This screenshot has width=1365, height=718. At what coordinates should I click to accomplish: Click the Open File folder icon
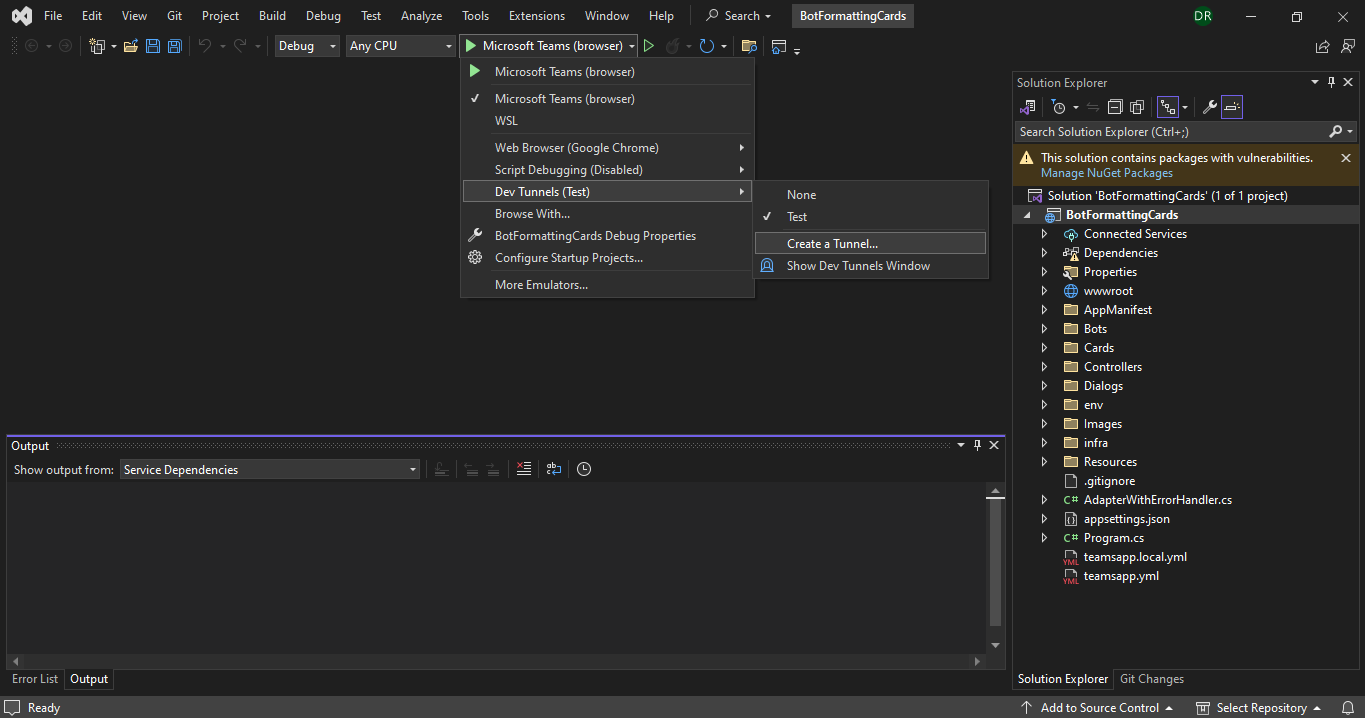tap(131, 46)
